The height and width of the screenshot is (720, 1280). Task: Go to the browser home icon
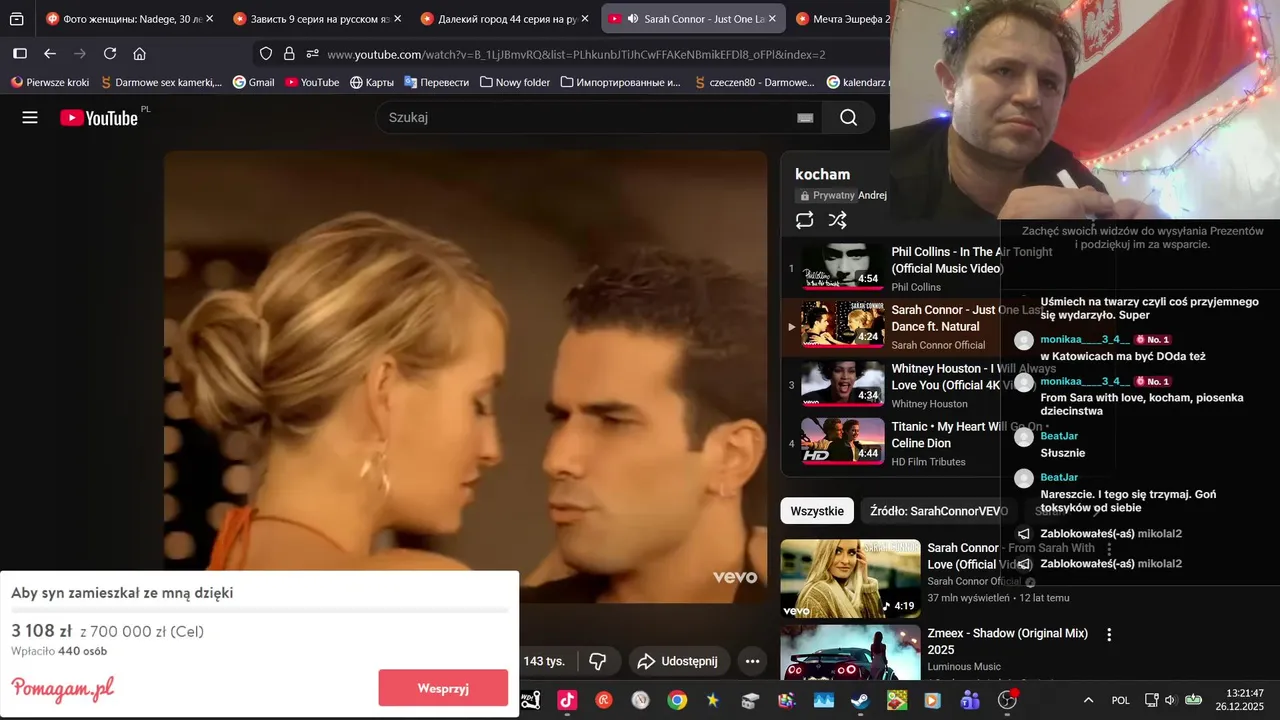point(140,54)
